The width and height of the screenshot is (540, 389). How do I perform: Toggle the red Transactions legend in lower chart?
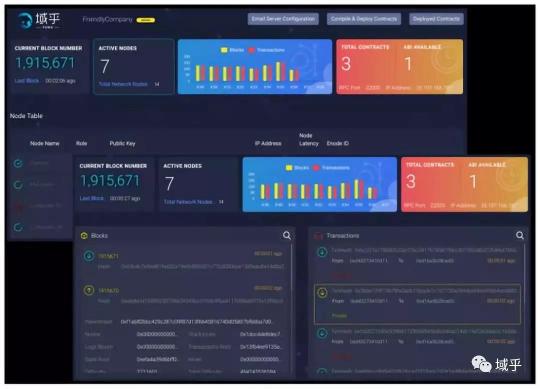(316, 168)
